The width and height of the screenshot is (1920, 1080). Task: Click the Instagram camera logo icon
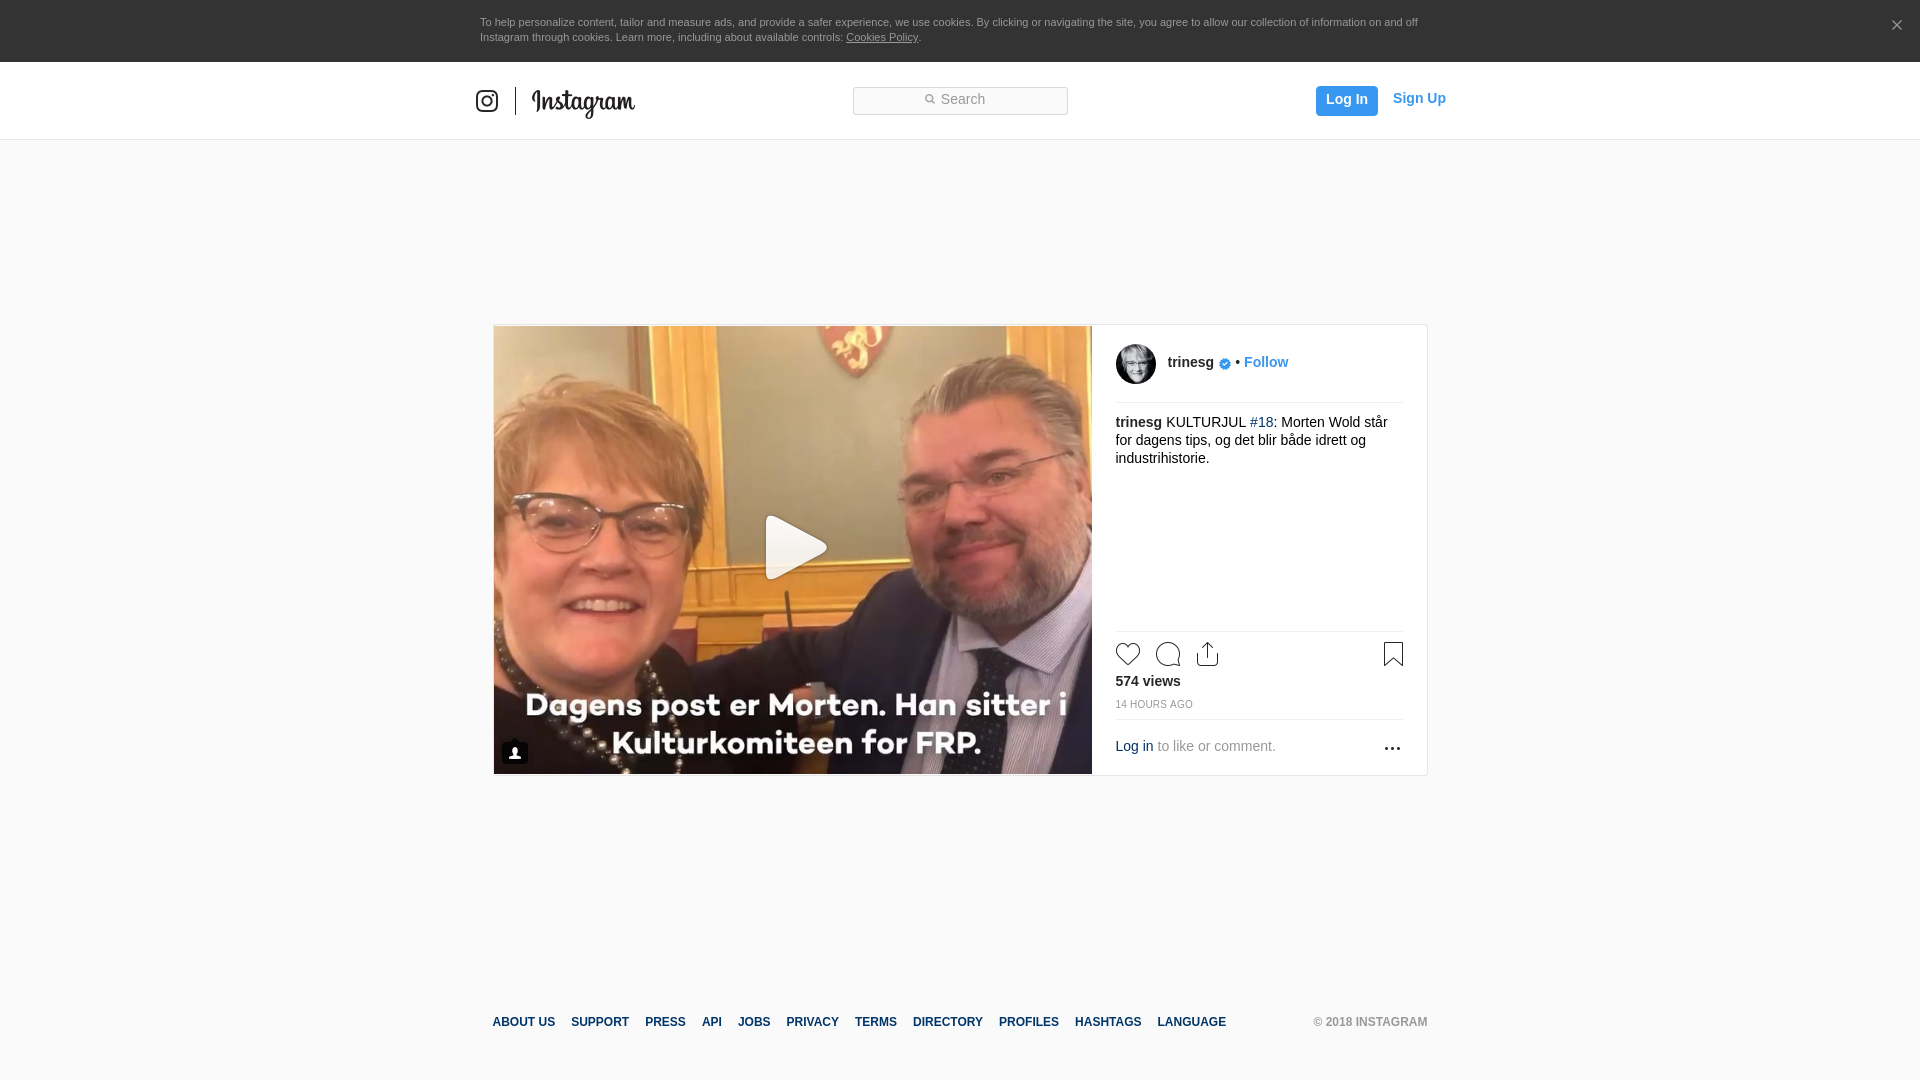487,101
